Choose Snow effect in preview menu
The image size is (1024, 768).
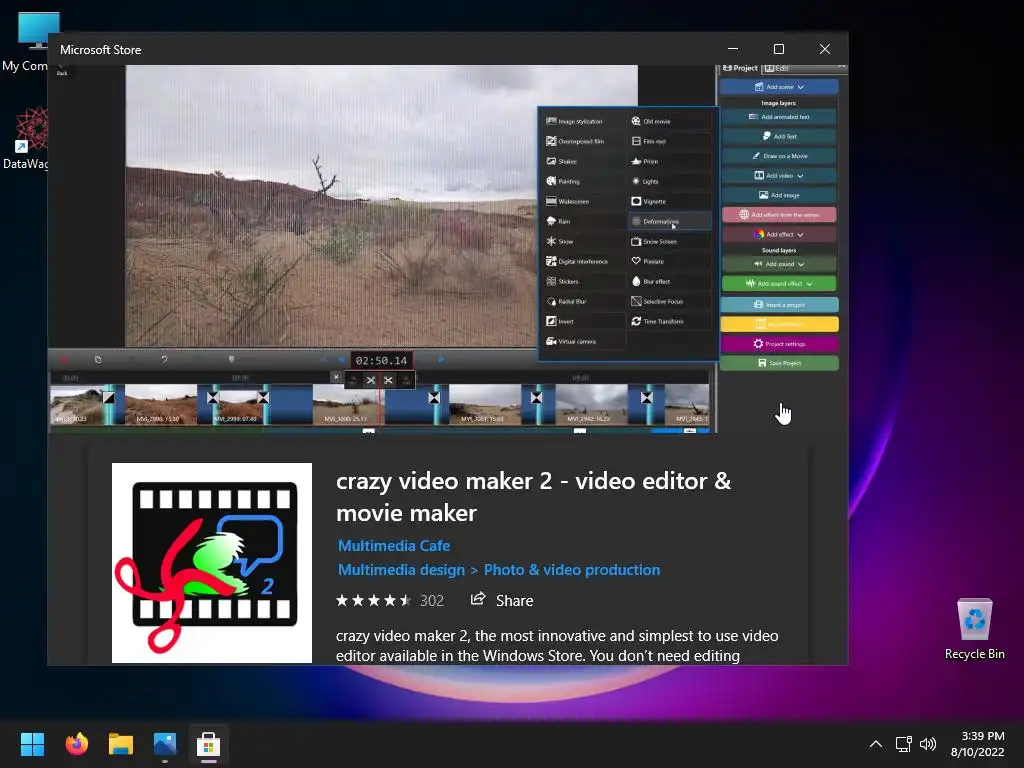pos(583,242)
